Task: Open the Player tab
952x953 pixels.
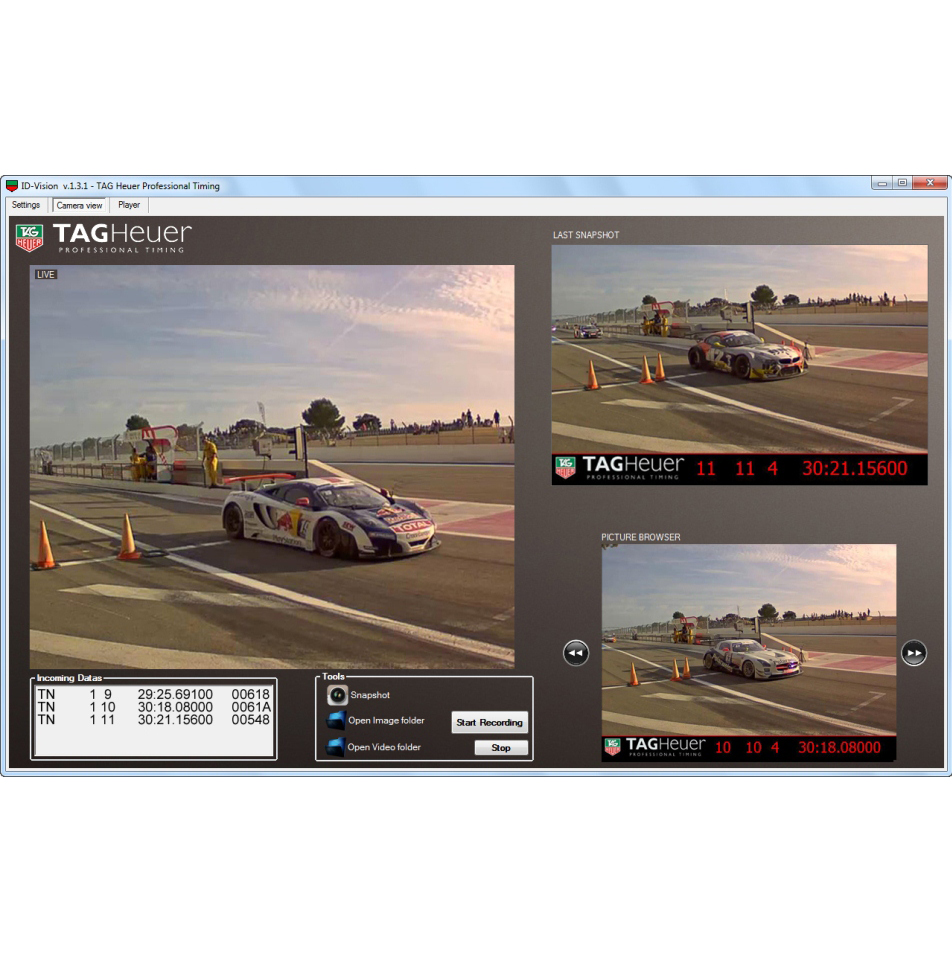Action: coord(129,205)
